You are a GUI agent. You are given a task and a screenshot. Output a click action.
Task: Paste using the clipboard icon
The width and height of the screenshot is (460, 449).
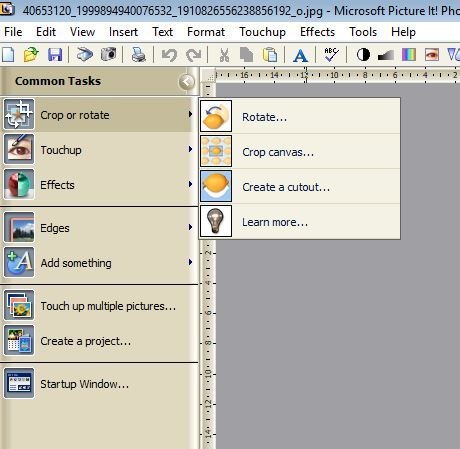point(270,55)
